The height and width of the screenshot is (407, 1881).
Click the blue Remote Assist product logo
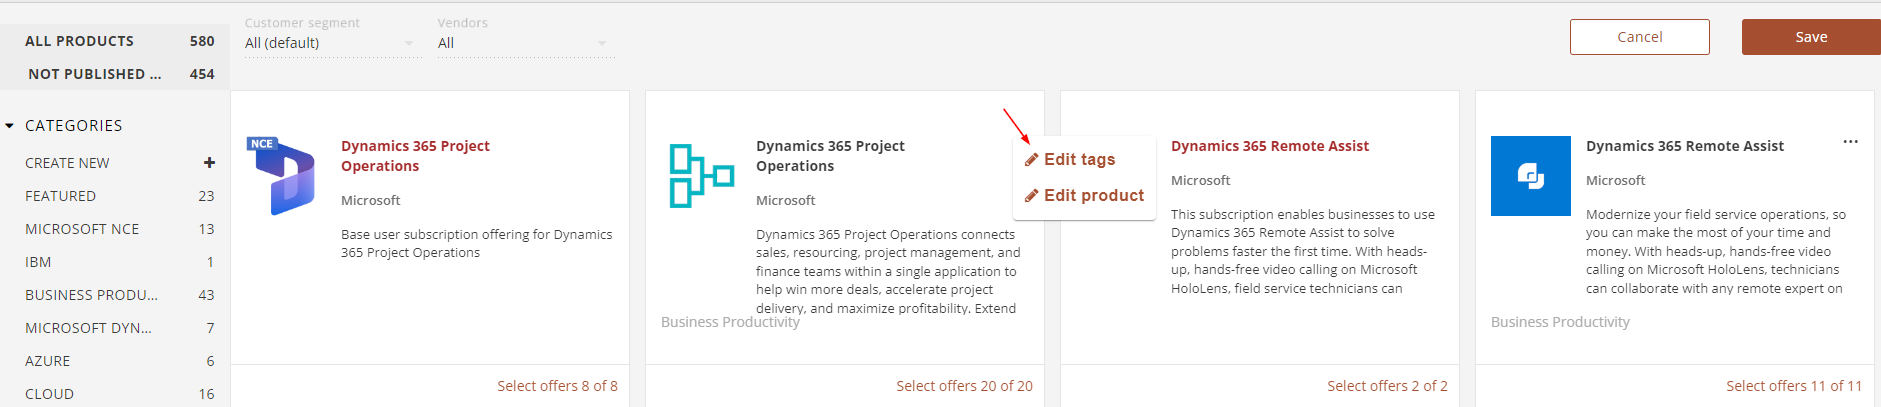point(1531,176)
